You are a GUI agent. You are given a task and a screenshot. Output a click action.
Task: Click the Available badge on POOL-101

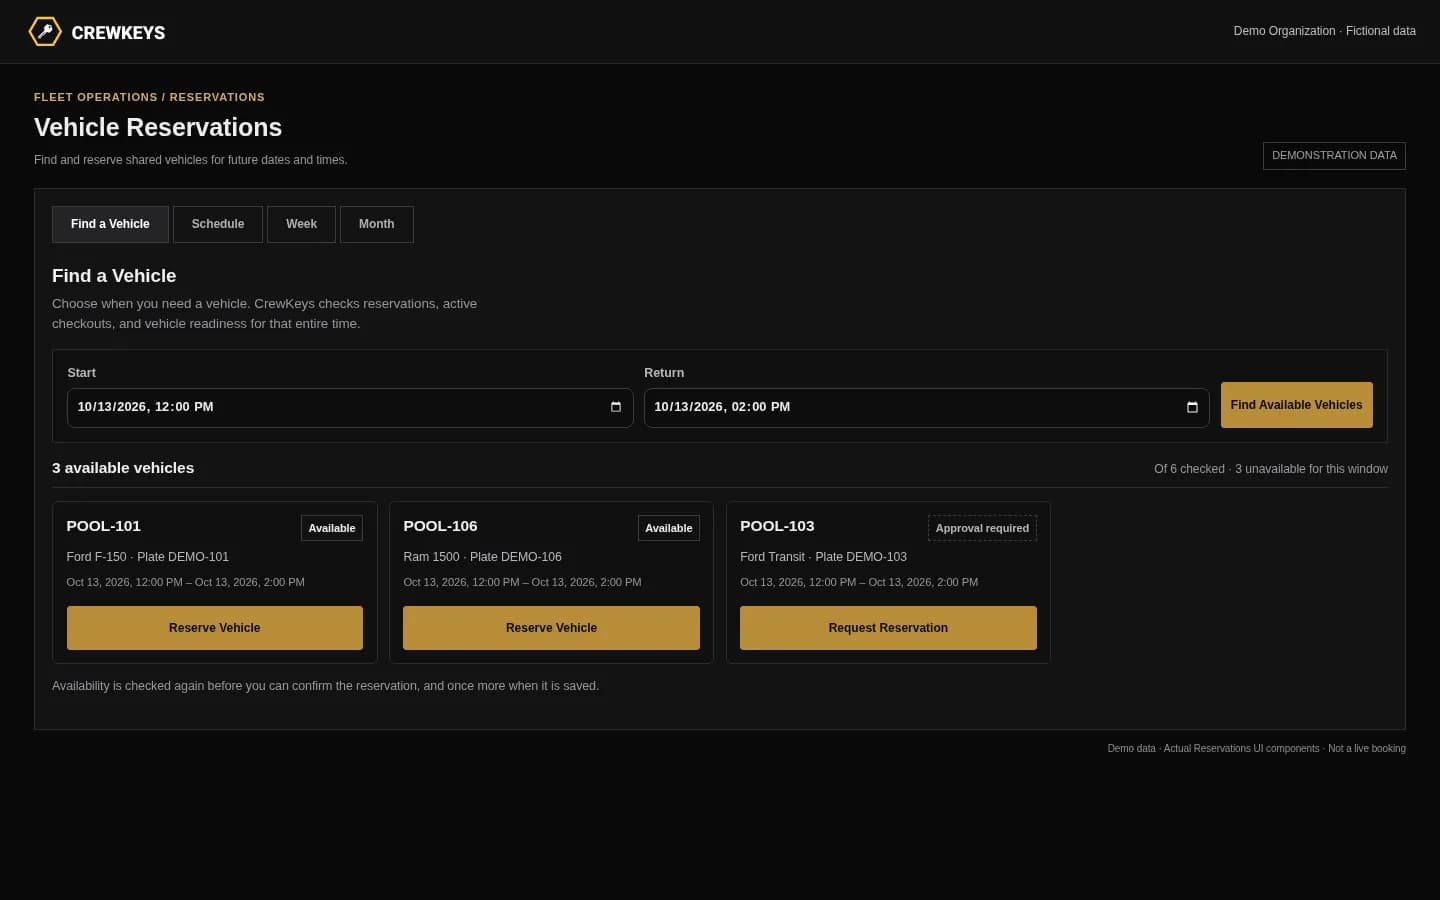click(332, 528)
